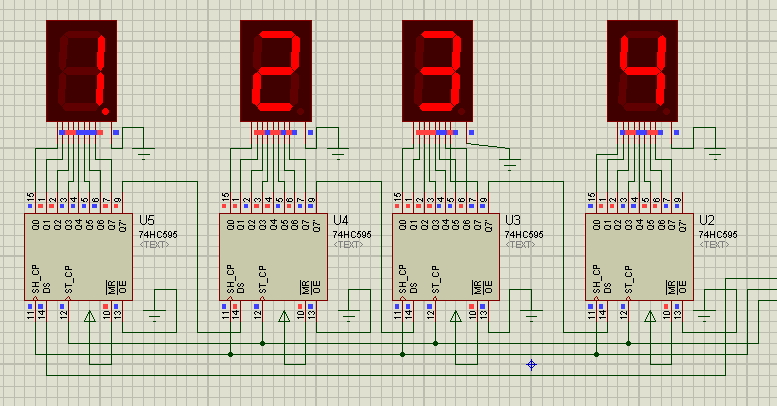Click the ST_CP pin label on U4
Viewport: 777px width, 406px height.
(x=263, y=279)
